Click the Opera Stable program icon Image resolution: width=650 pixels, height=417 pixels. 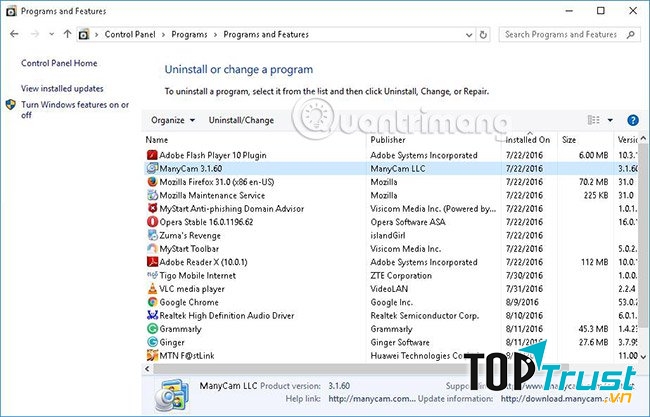152,222
